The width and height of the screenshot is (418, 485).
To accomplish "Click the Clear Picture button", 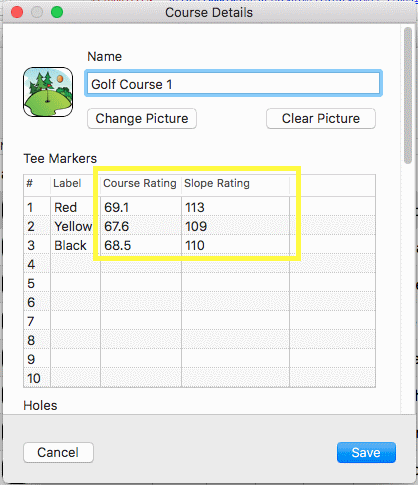I will pos(321,119).
